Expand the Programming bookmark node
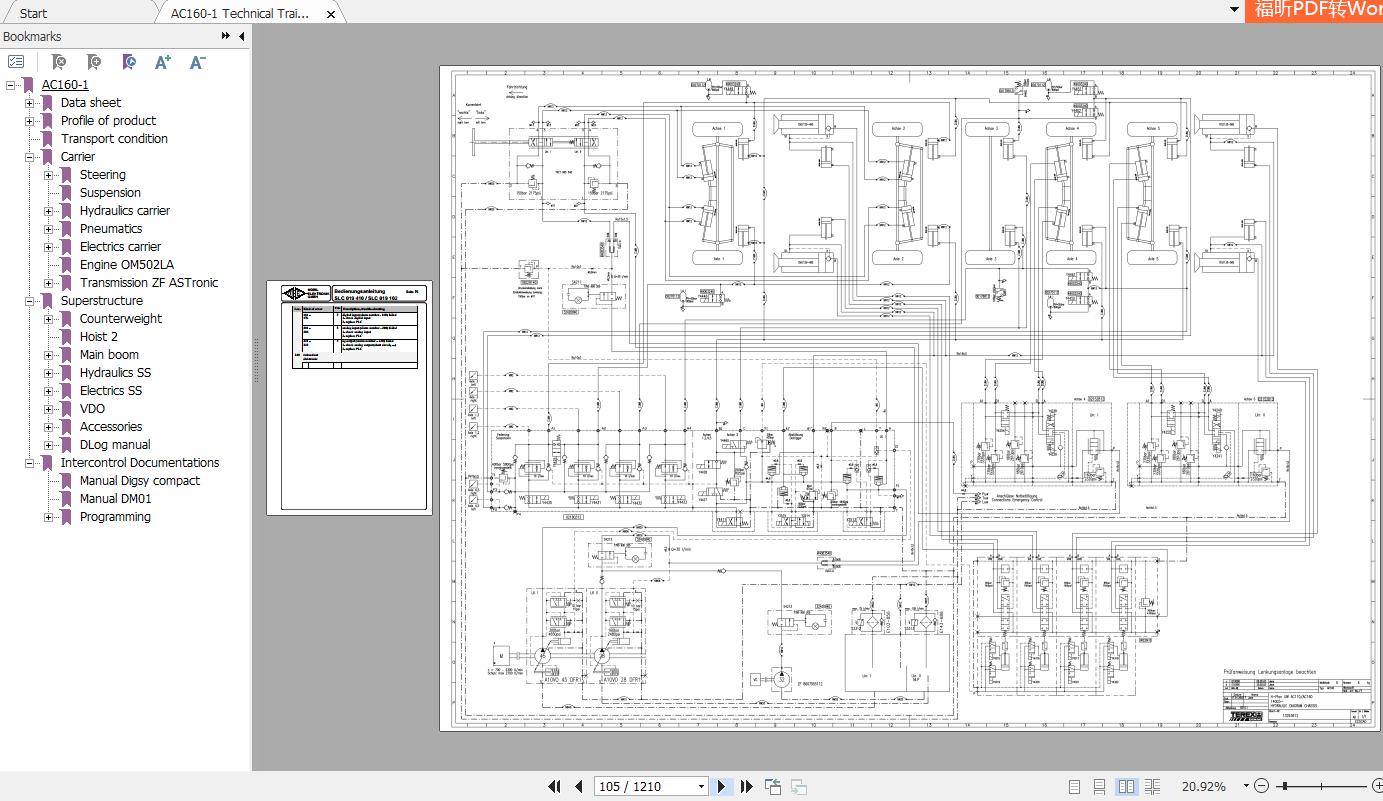This screenshot has height=801, width=1383. tap(49, 516)
